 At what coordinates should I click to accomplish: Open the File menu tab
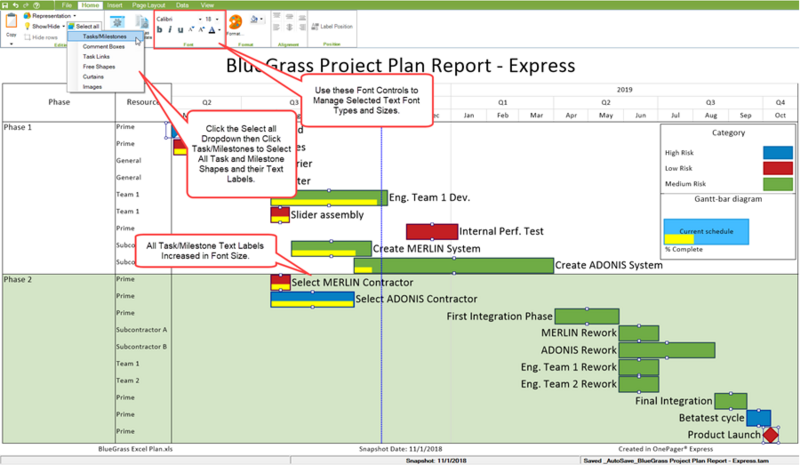pos(67,5)
